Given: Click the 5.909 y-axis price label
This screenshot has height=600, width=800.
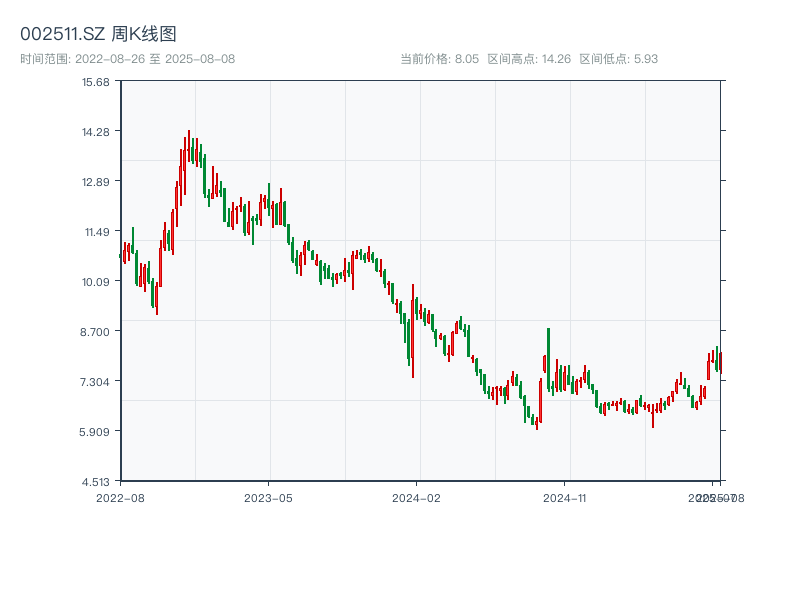Looking at the screenshot, I should pyautogui.click(x=97, y=431).
